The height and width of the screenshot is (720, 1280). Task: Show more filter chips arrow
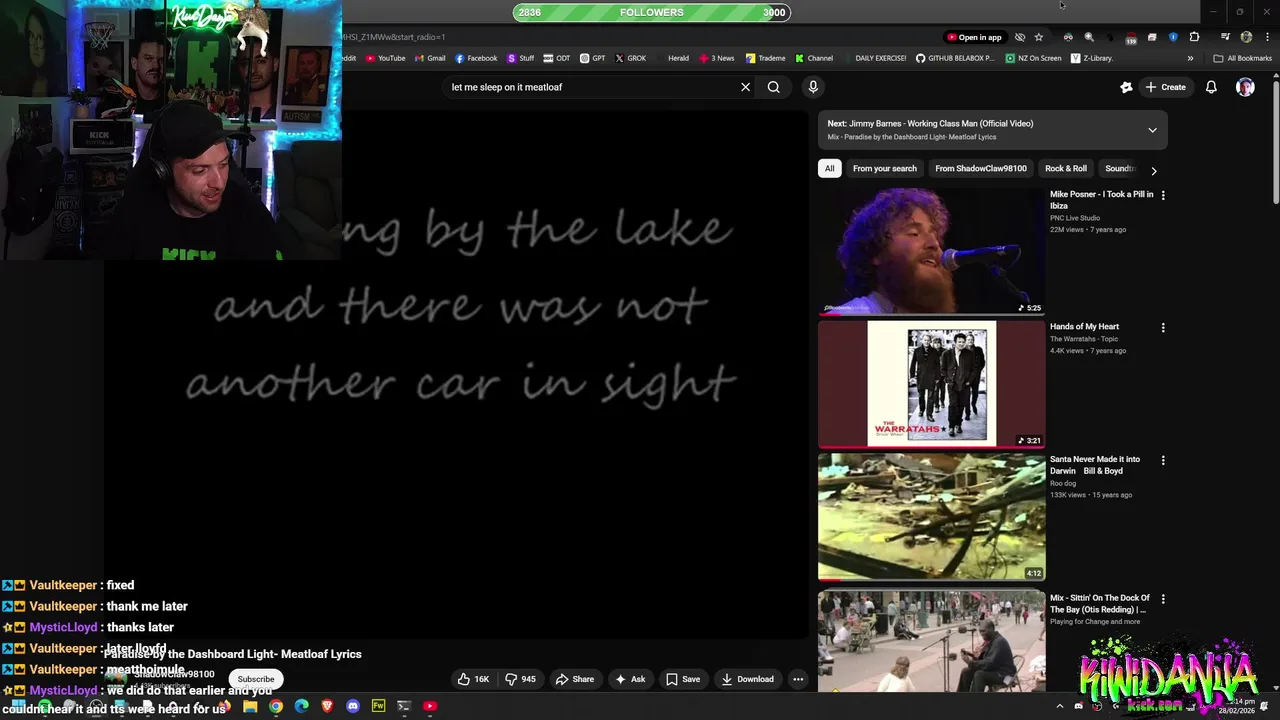click(x=1153, y=170)
